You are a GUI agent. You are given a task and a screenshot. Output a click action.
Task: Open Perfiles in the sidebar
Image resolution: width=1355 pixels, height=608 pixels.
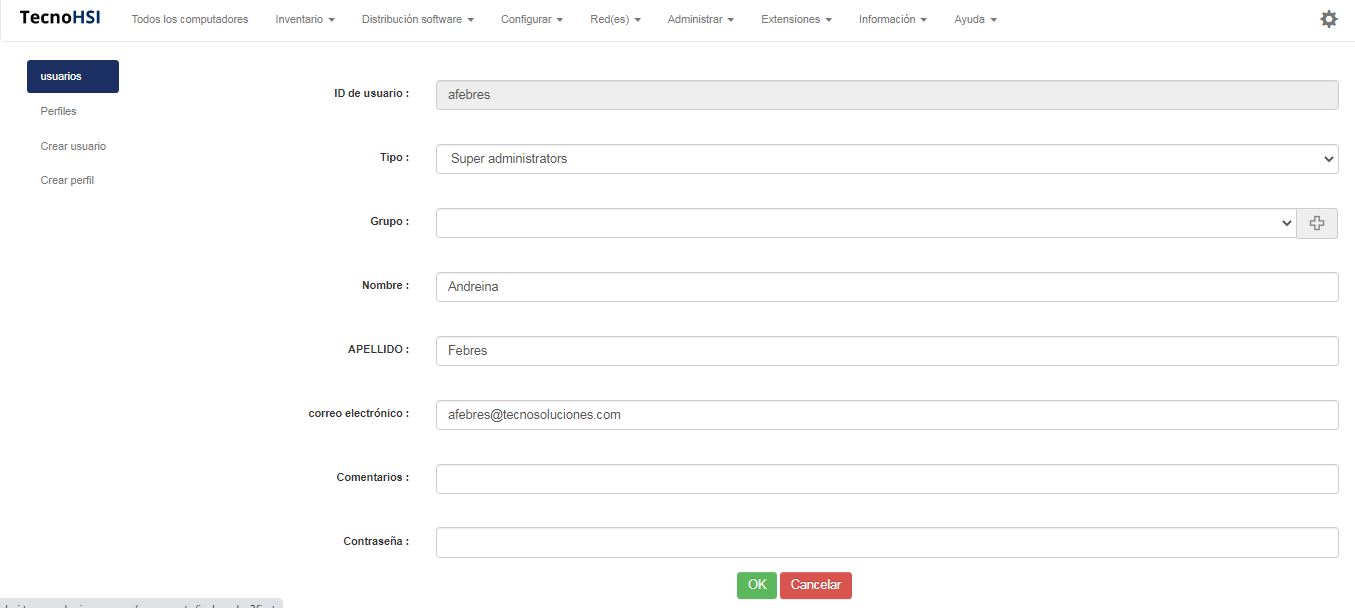[59, 111]
